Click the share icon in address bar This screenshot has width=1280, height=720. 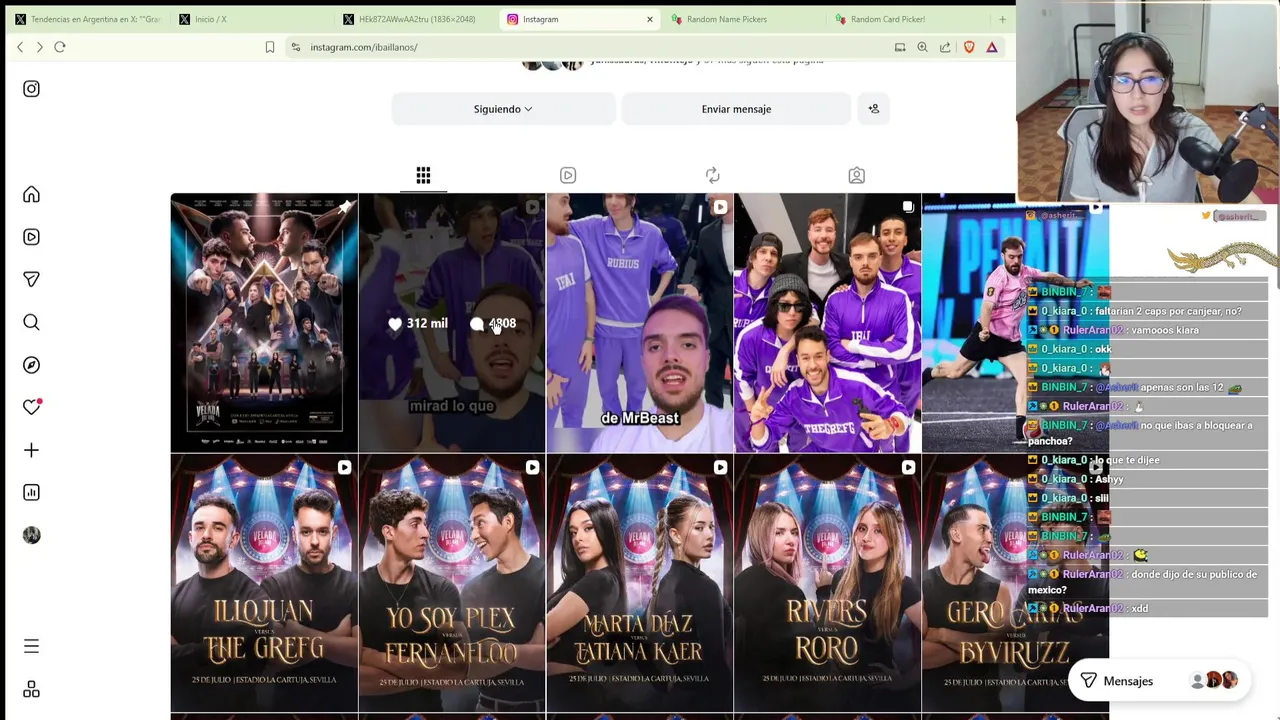pyautogui.click(x=945, y=47)
